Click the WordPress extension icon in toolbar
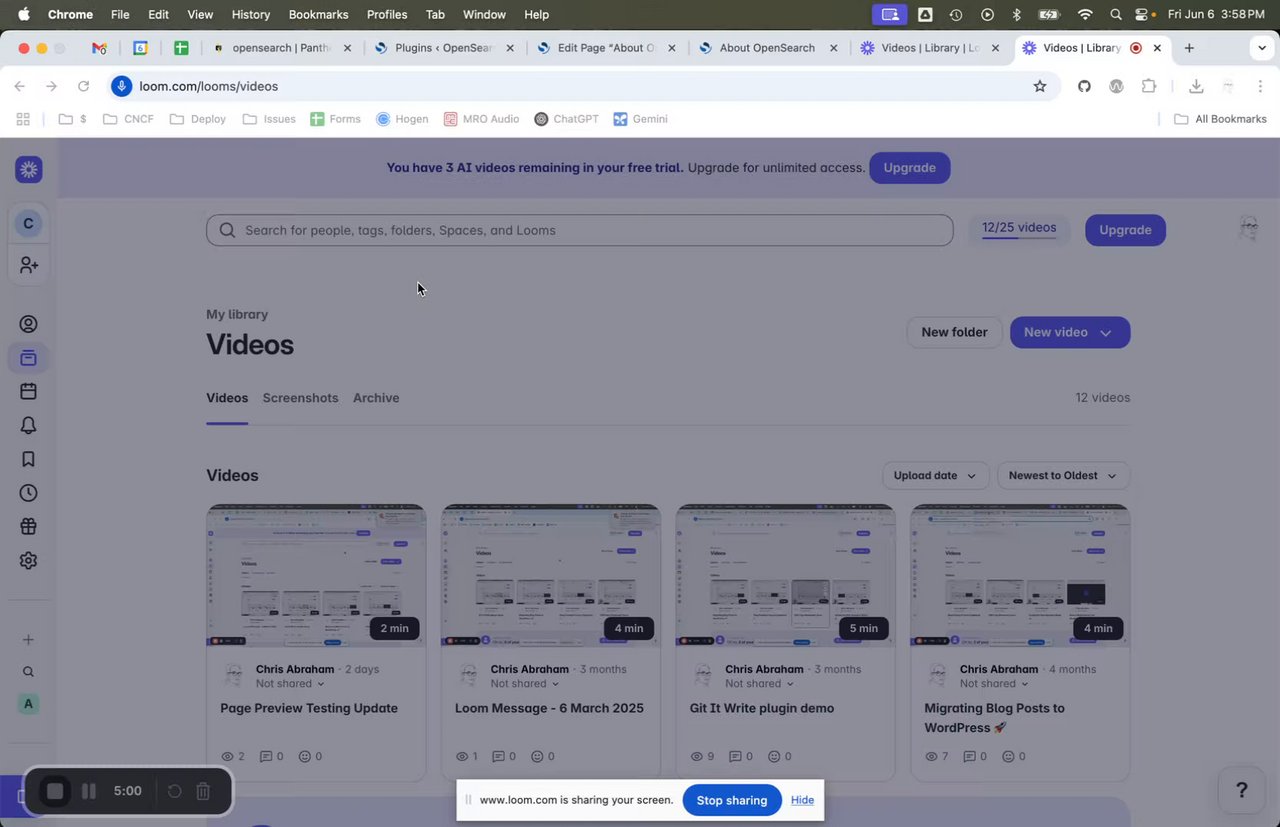The height and width of the screenshot is (827, 1280). (x=1116, y=86)
